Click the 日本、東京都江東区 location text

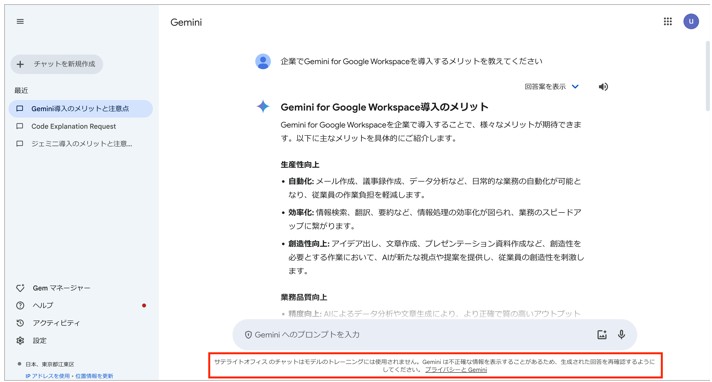pos(50,364)
